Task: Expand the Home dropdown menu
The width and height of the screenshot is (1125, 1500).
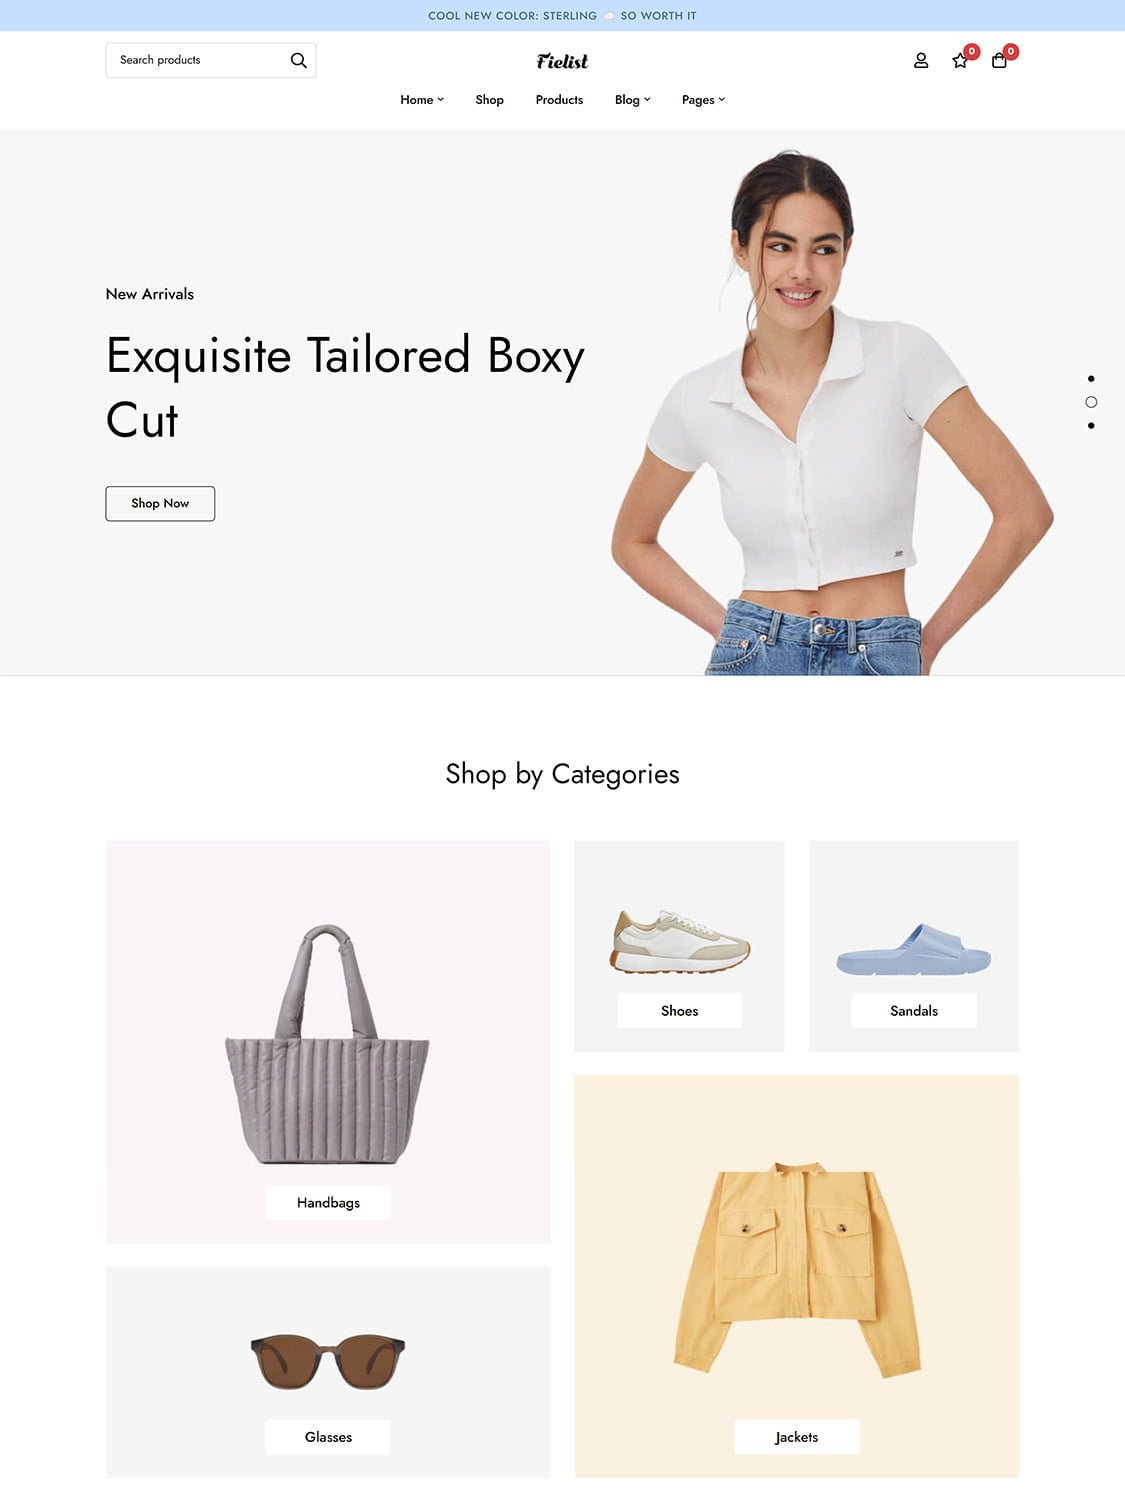Action: [422, 100]
